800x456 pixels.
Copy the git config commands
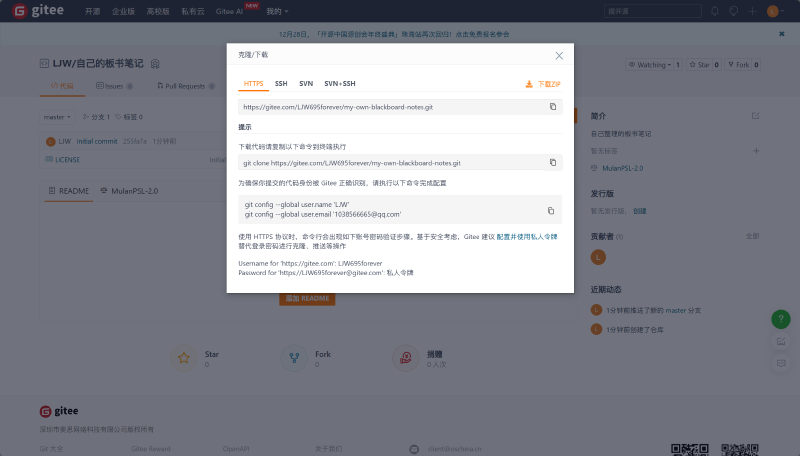point(551,210)
